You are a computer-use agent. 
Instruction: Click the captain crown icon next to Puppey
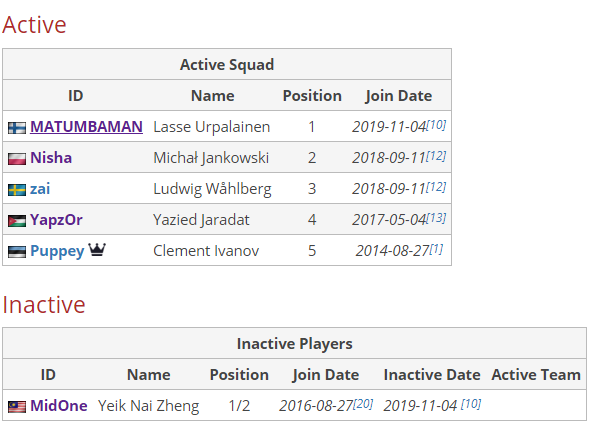click(97, 250)
